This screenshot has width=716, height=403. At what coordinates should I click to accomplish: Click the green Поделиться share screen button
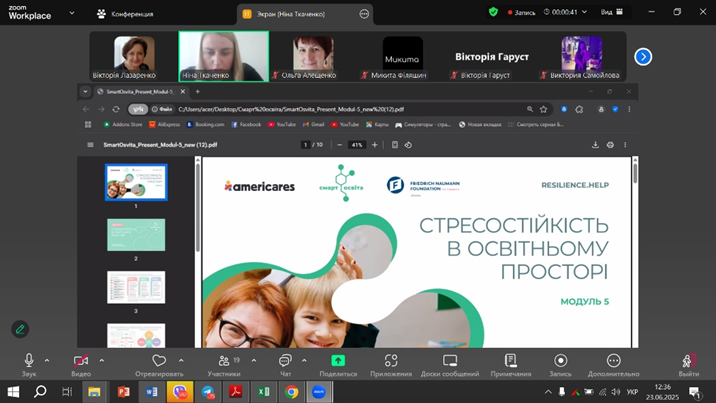(x=338, y=365)
